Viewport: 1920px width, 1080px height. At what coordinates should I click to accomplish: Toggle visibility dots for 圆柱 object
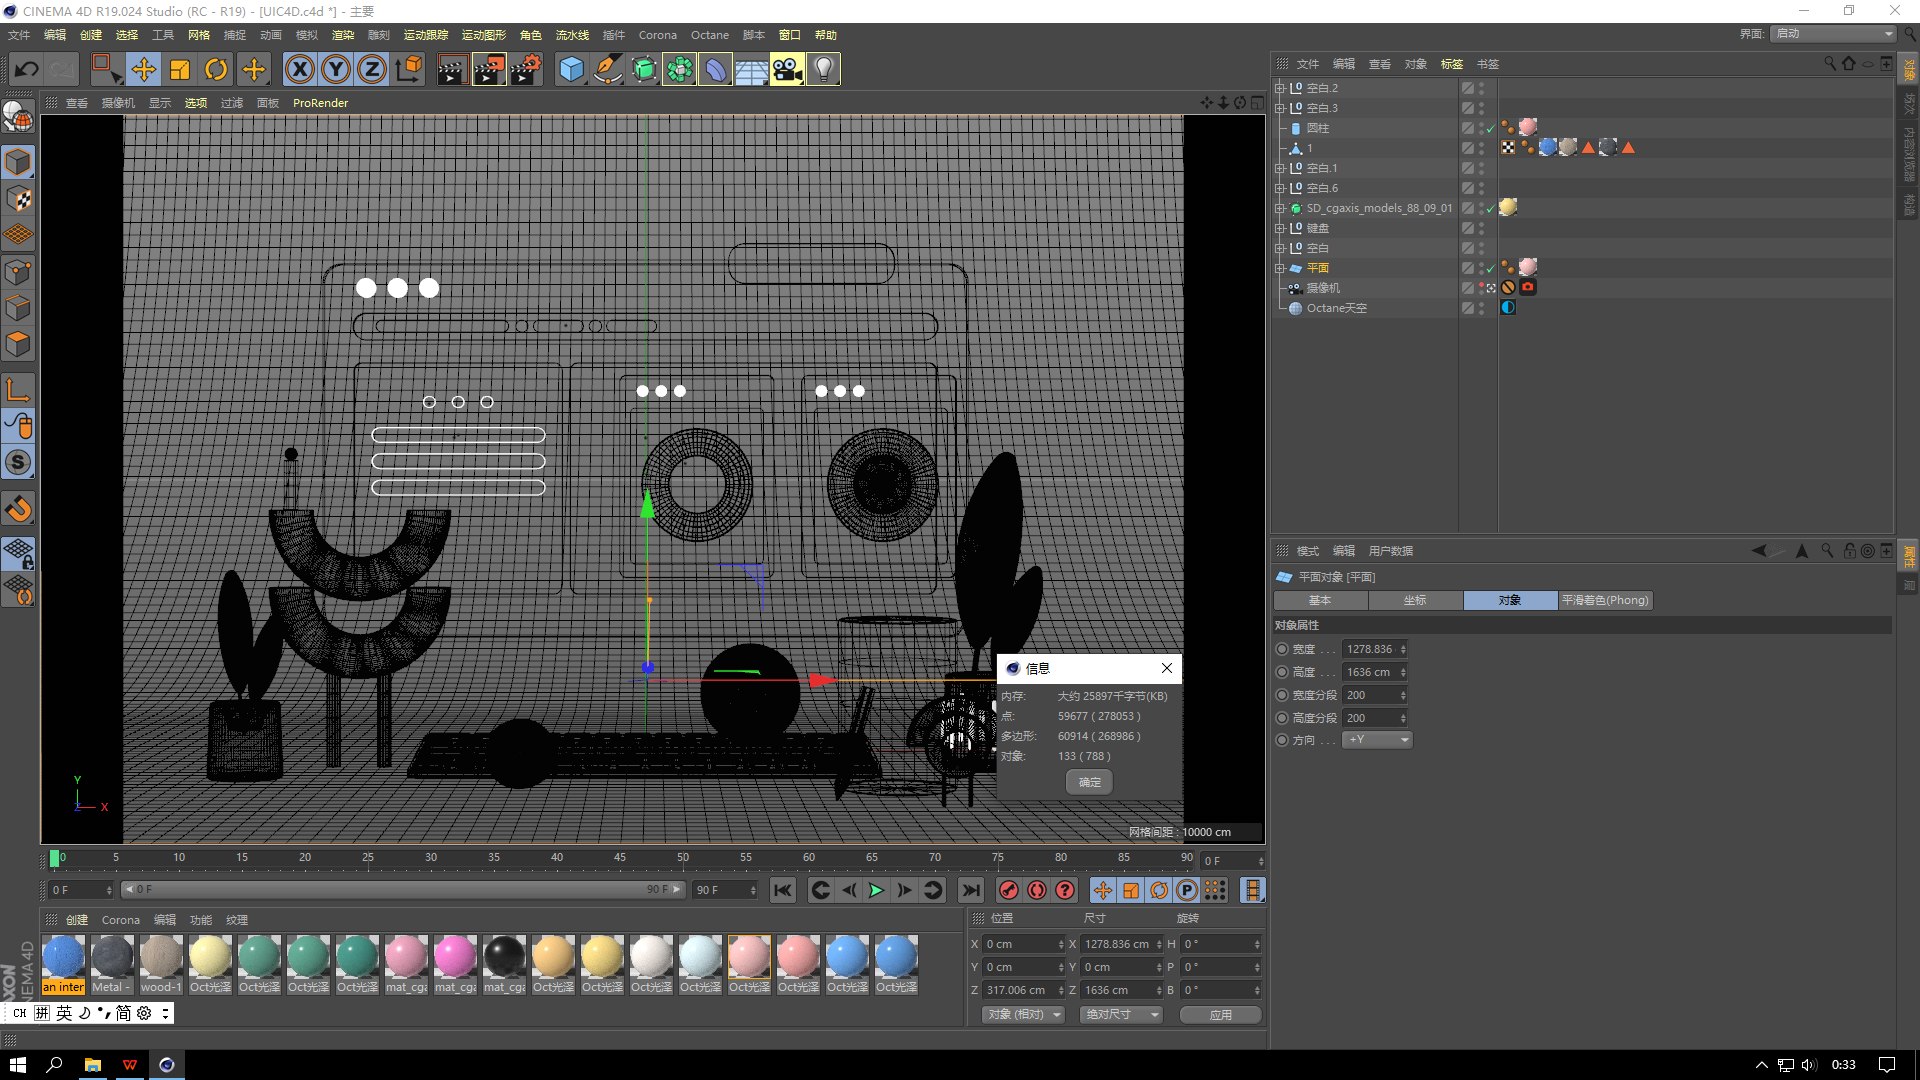(1482, 128)
